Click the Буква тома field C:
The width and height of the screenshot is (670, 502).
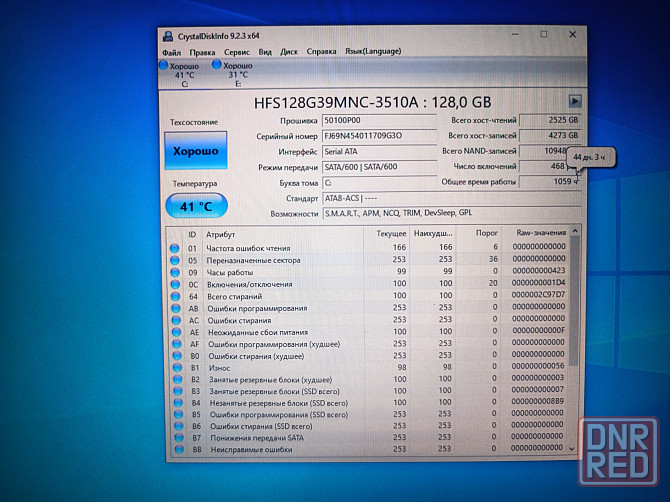379,183
